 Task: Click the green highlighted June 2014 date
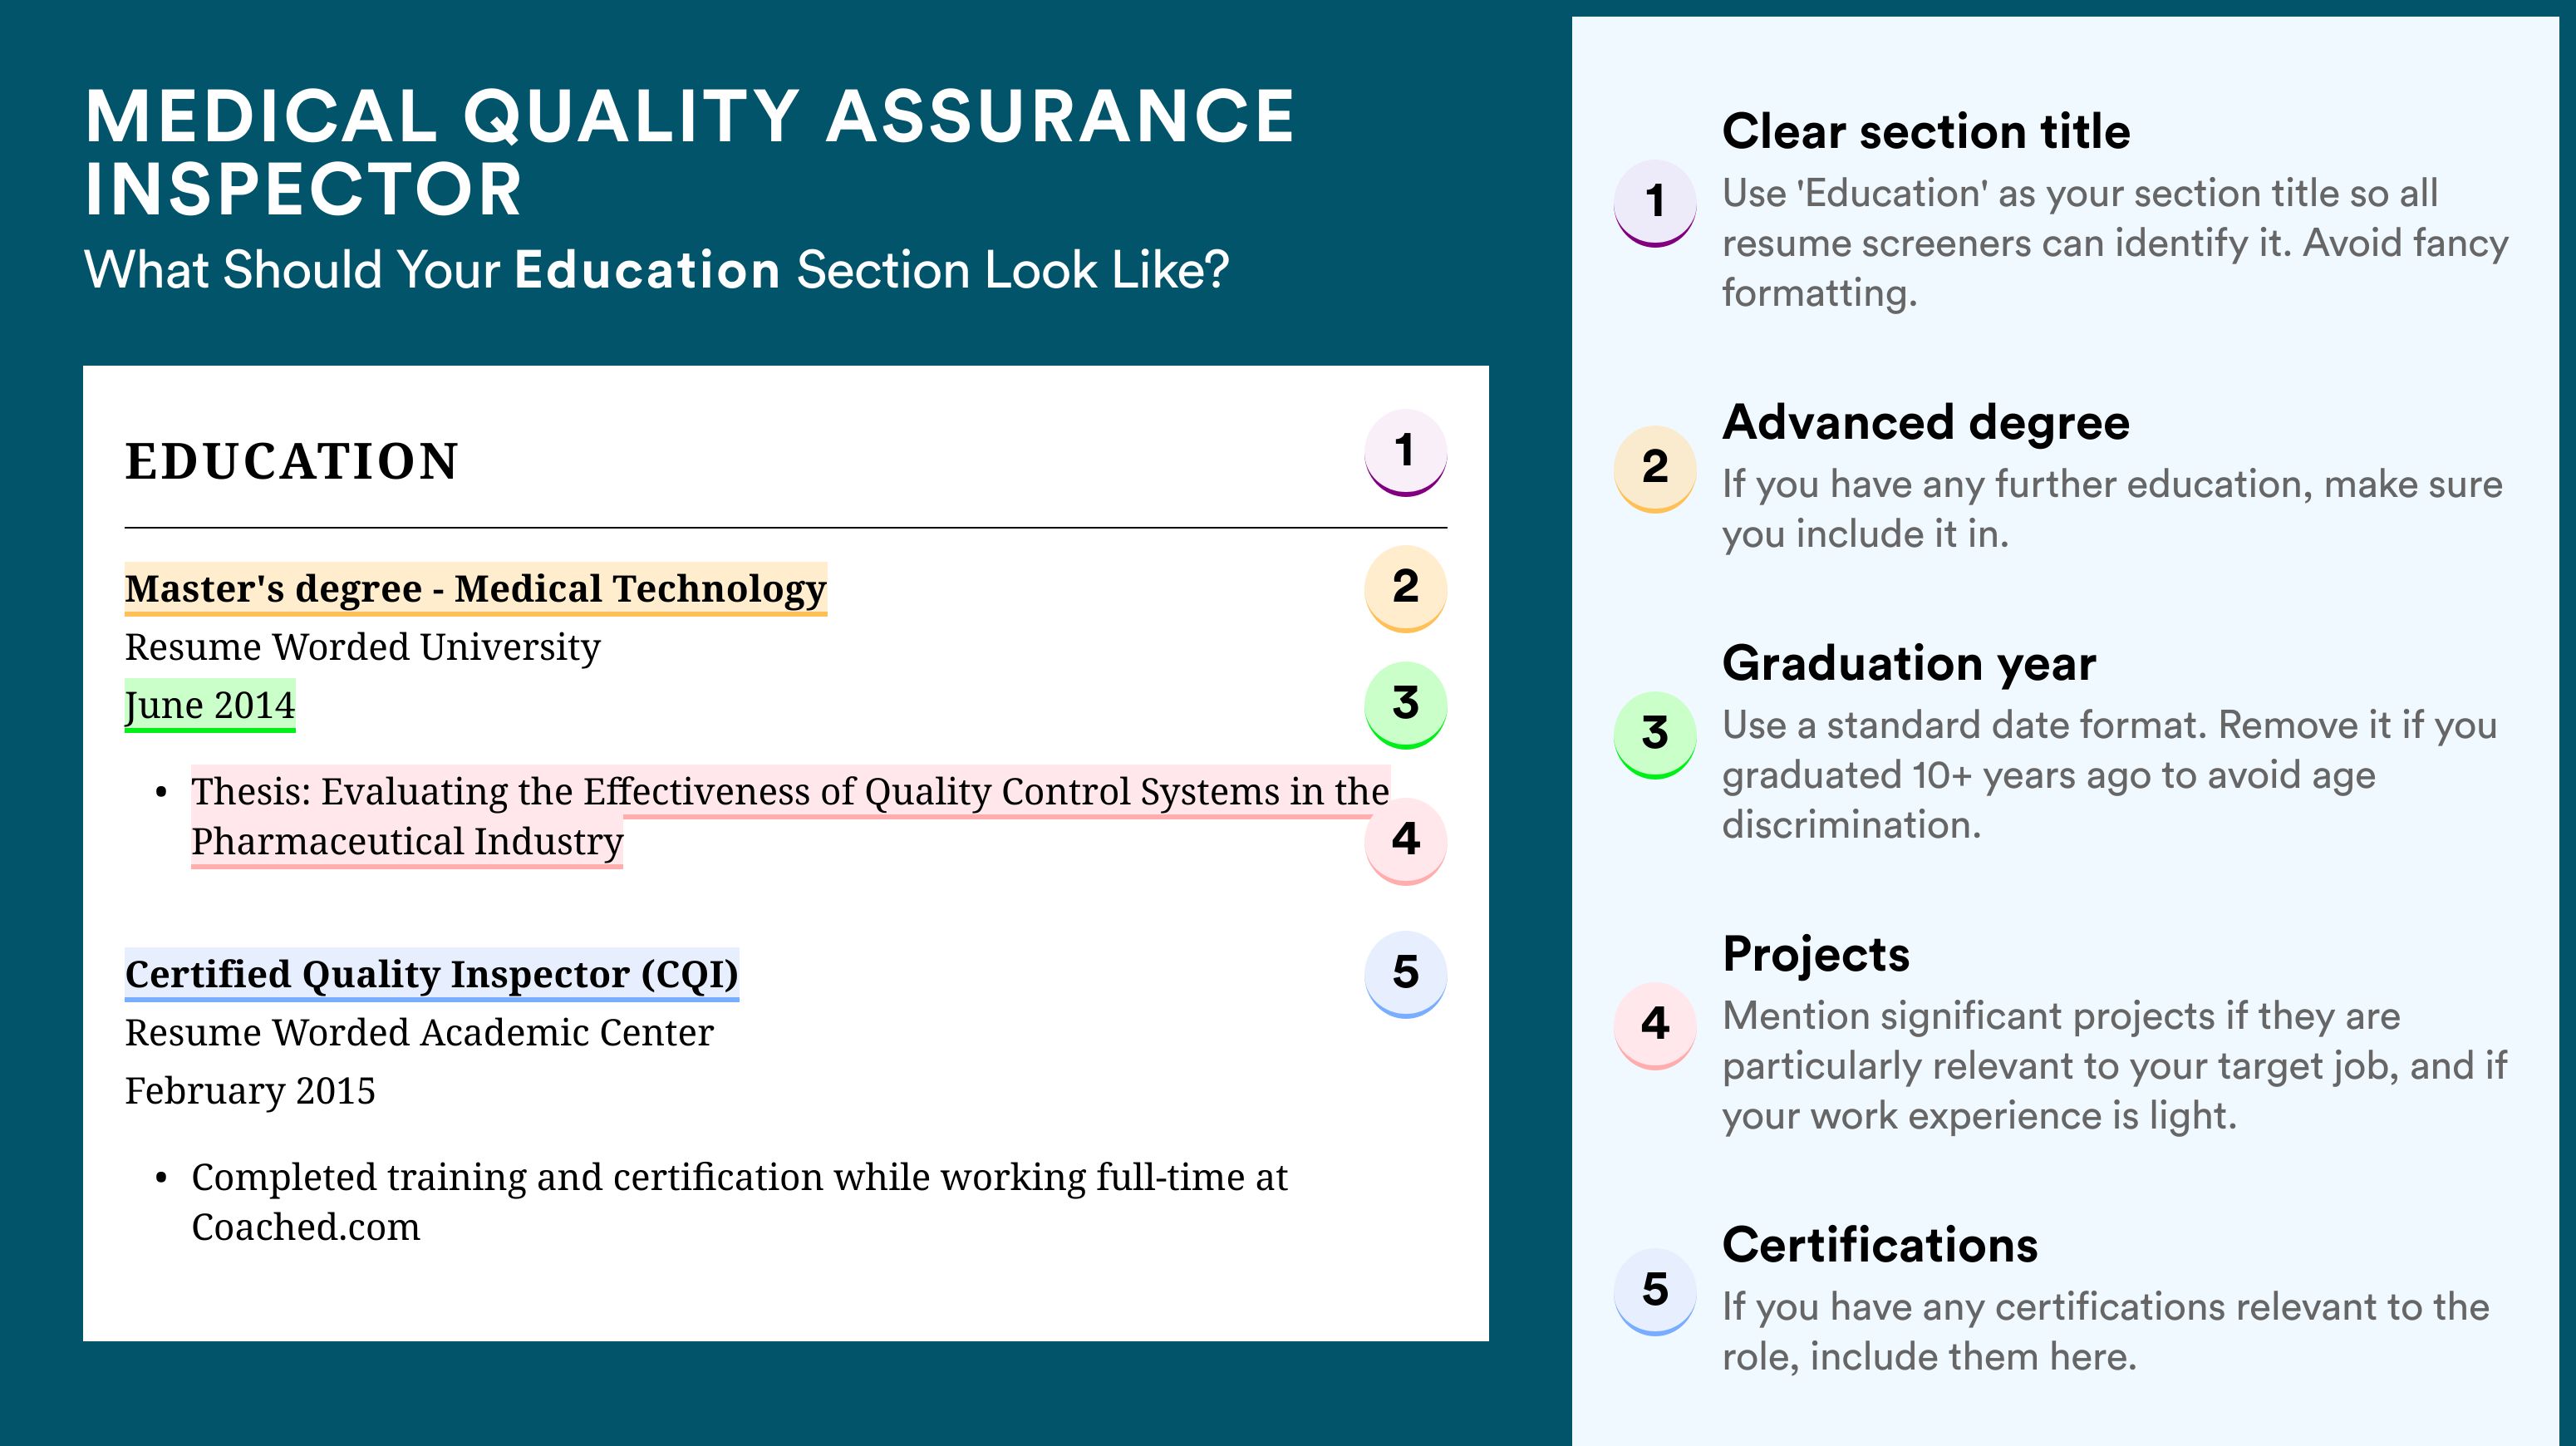(x=210, y=705)
